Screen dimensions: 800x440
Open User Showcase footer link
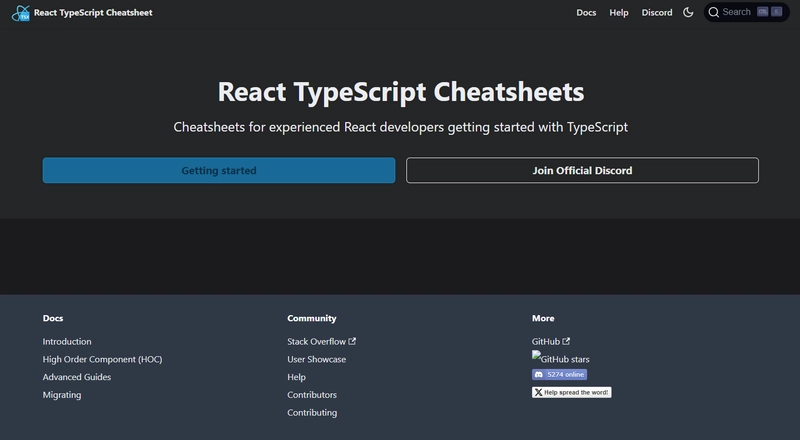[316, 359]
